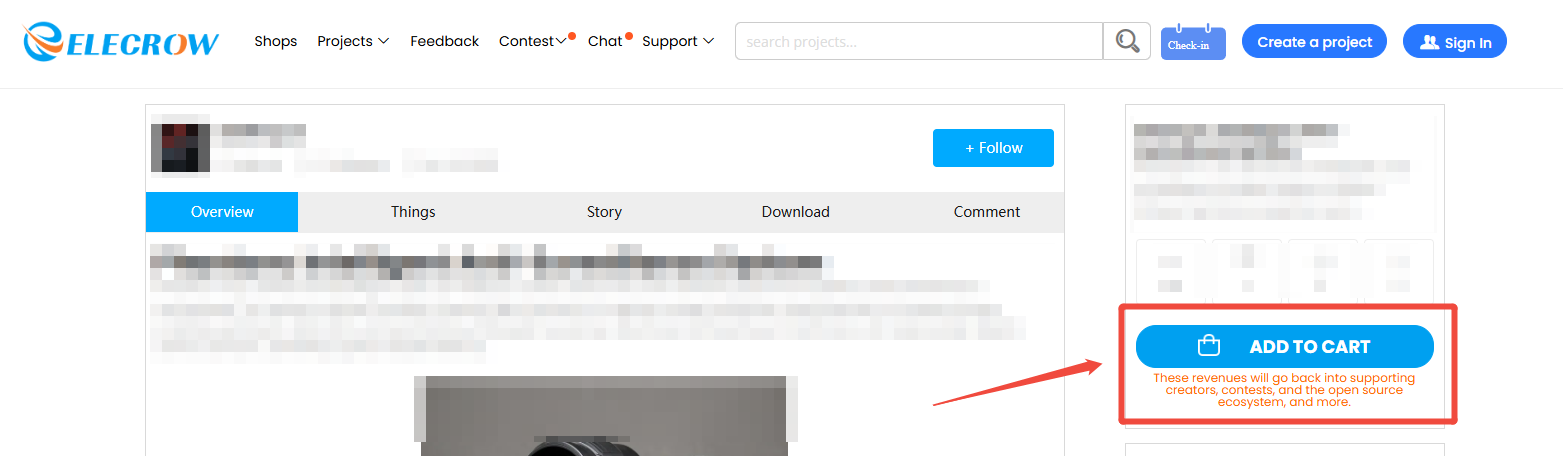Click the red notification dot on Chat
Viewport: 1563px width, 456px height.
[629, 36]
